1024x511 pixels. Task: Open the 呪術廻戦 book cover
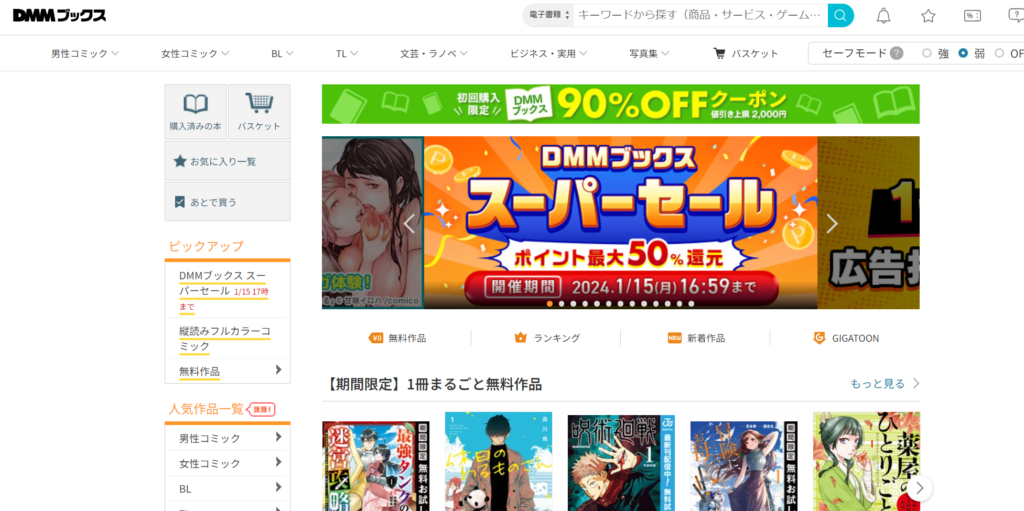[620, 461]
